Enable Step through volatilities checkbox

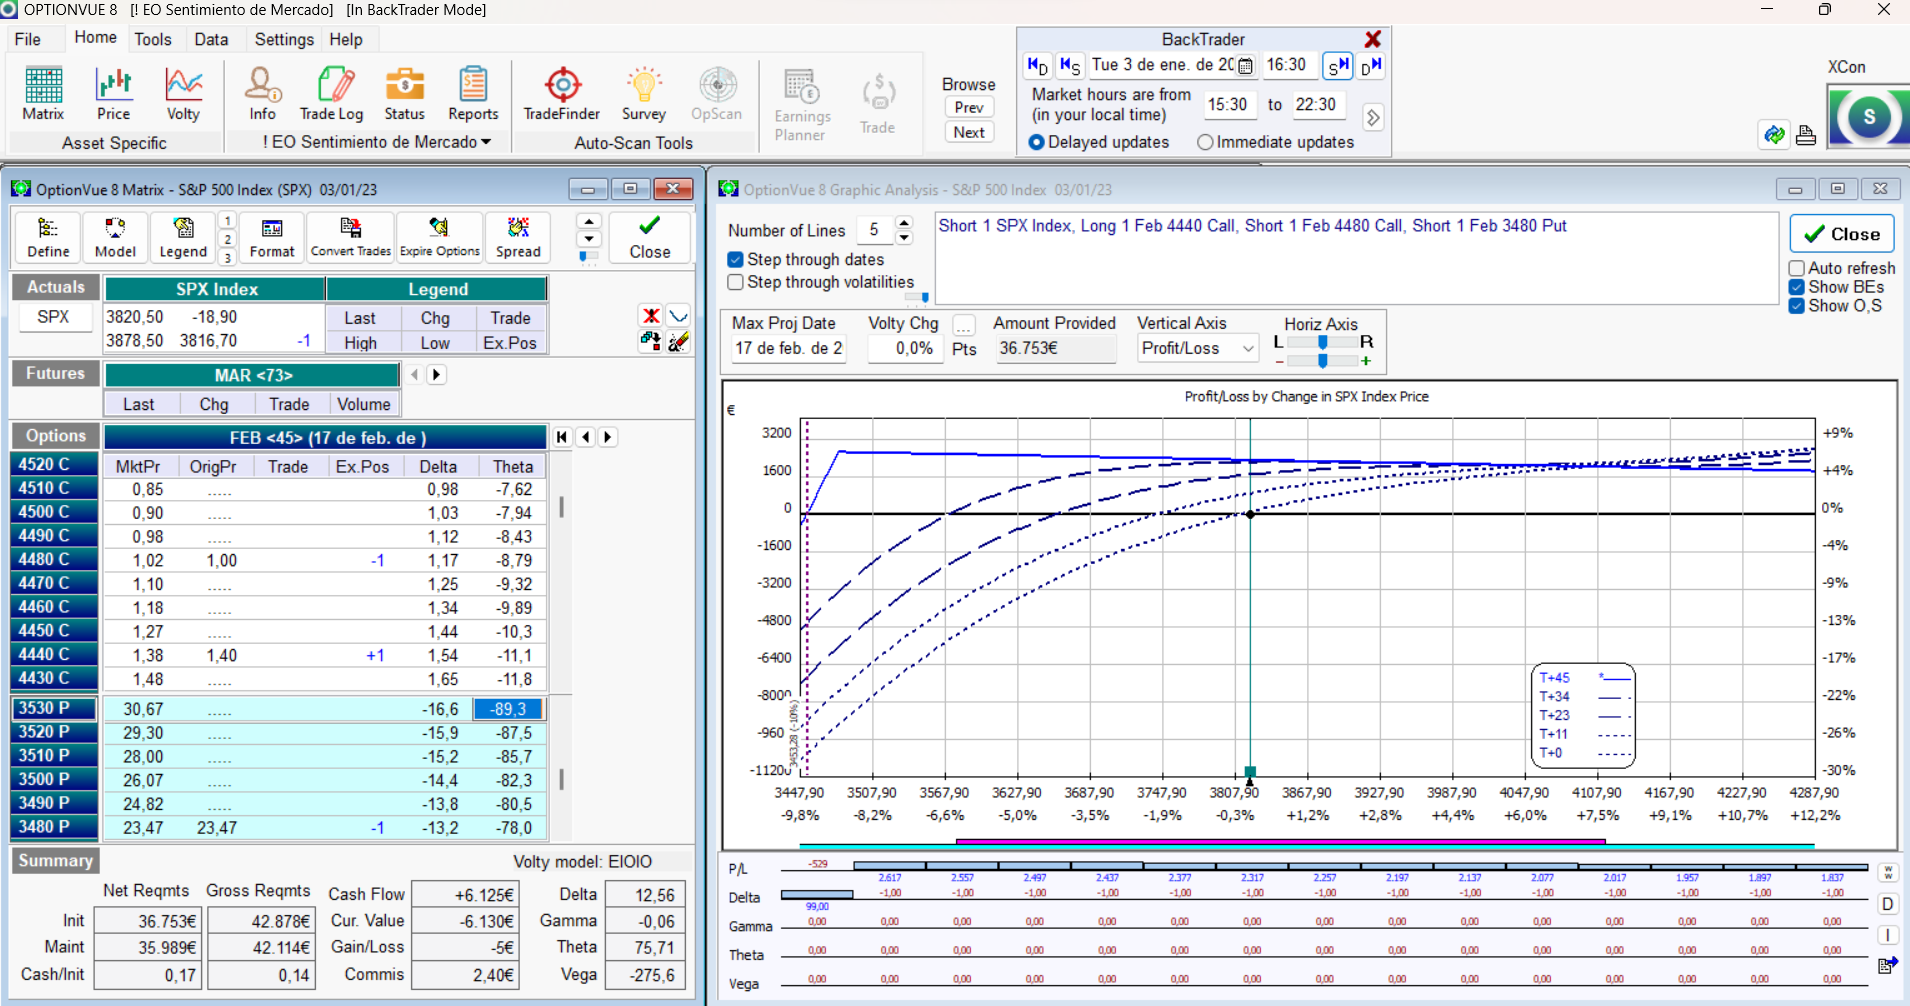click(736, 282)
